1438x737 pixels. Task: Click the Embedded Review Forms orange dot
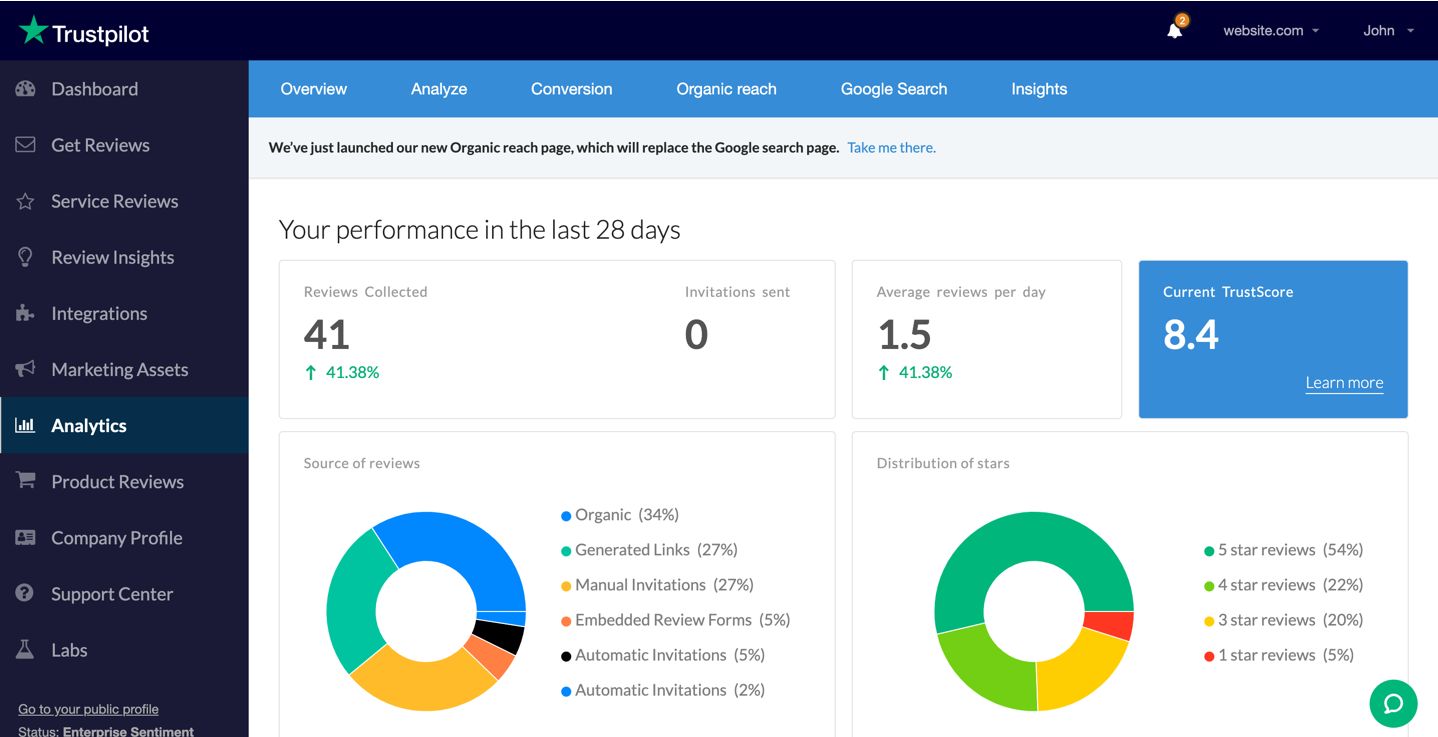point(566,621)
